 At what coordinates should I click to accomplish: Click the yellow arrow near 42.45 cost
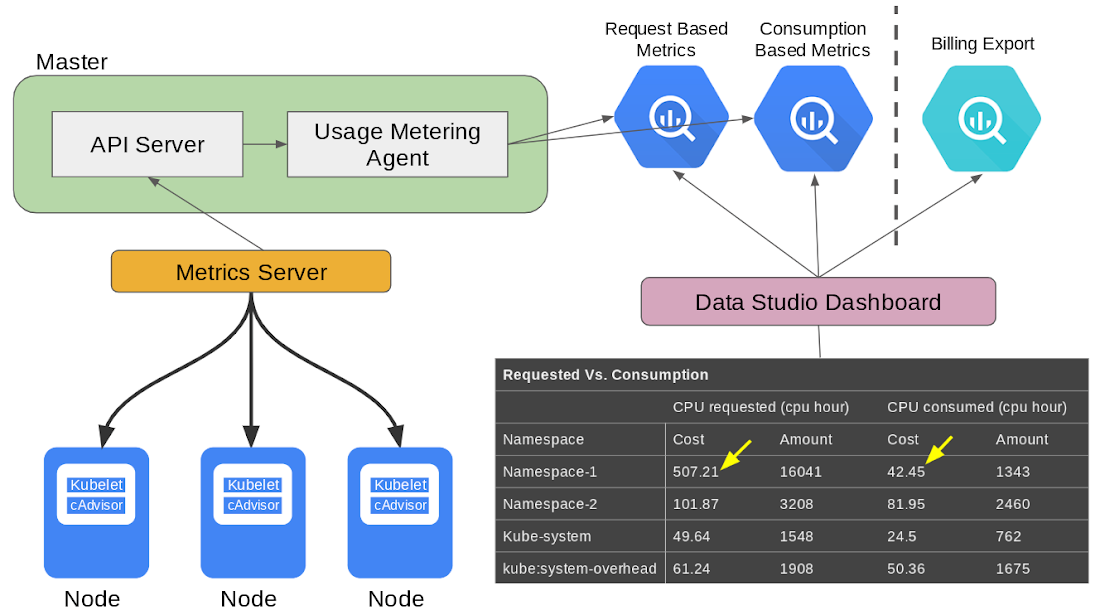pyautogui.click(x=939, y=450)
